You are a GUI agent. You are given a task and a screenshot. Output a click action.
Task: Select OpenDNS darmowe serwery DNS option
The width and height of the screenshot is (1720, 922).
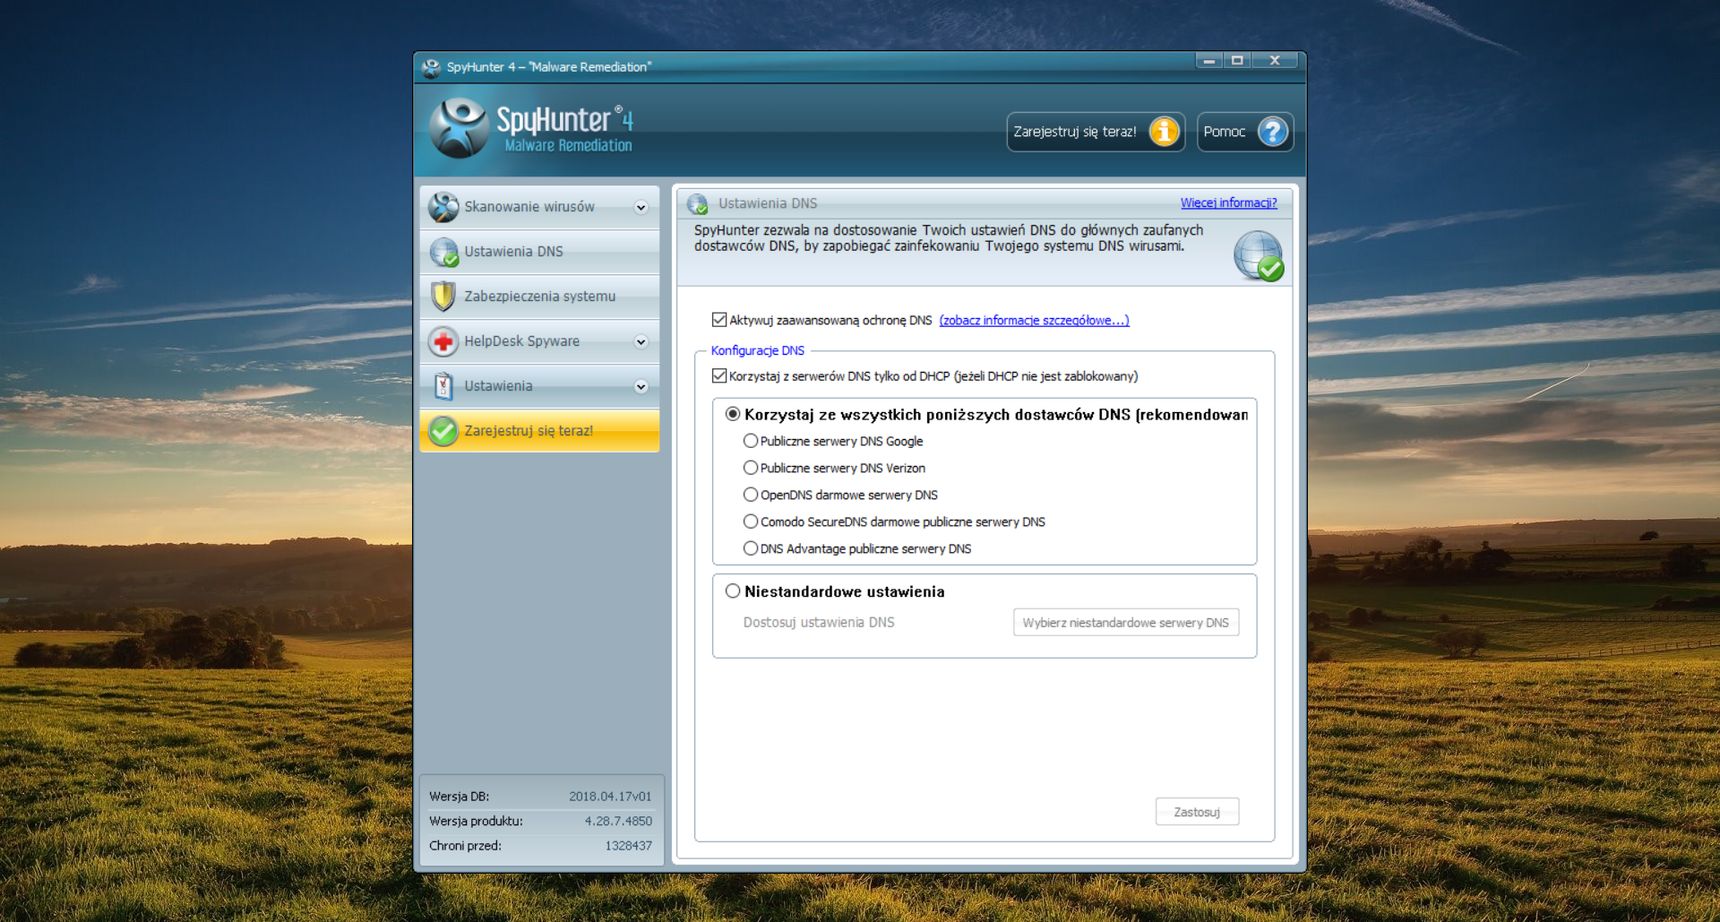tap(750, 495)
